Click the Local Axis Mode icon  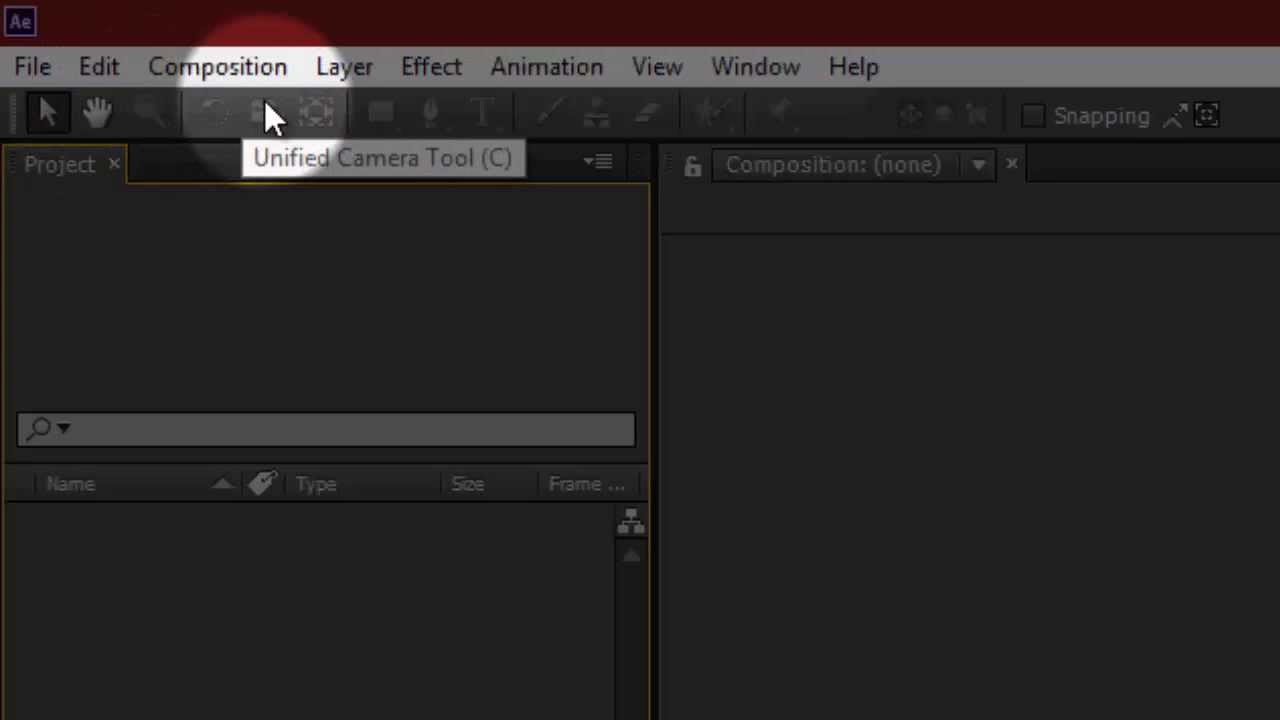tap(910, 115)
